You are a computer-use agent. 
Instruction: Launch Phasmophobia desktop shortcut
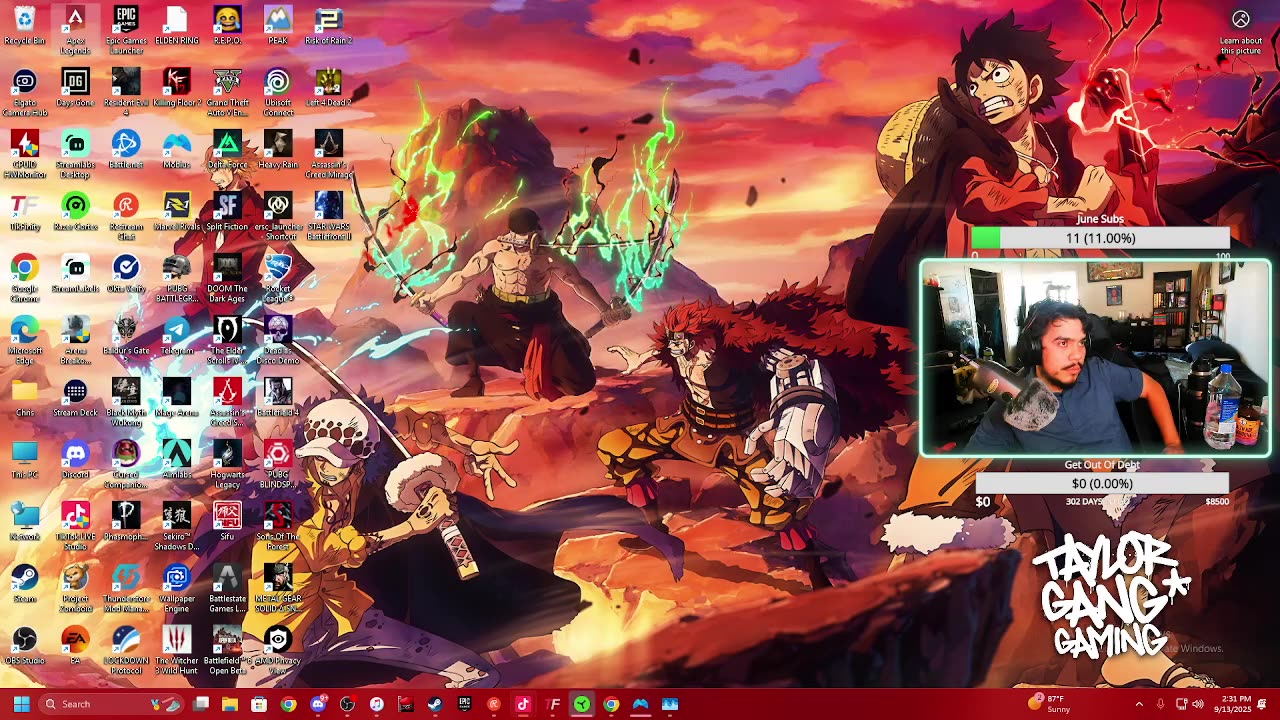126,523
